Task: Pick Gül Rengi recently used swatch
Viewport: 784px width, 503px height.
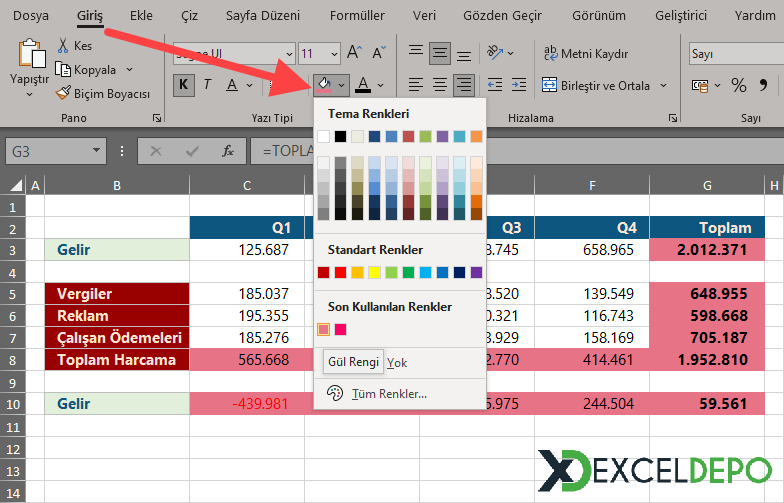Action: click(x=324, y=330)
